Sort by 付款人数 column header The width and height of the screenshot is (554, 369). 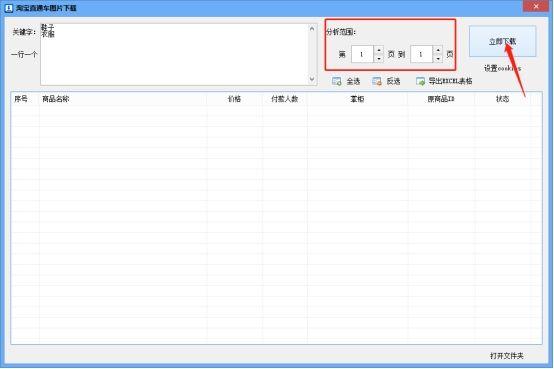[x=284, y=99]
